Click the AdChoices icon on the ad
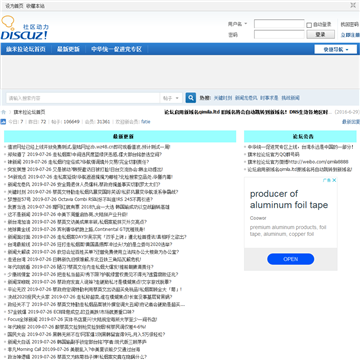Image resolution: width=360 pixels, height=360 pixels. pos(326,180)
